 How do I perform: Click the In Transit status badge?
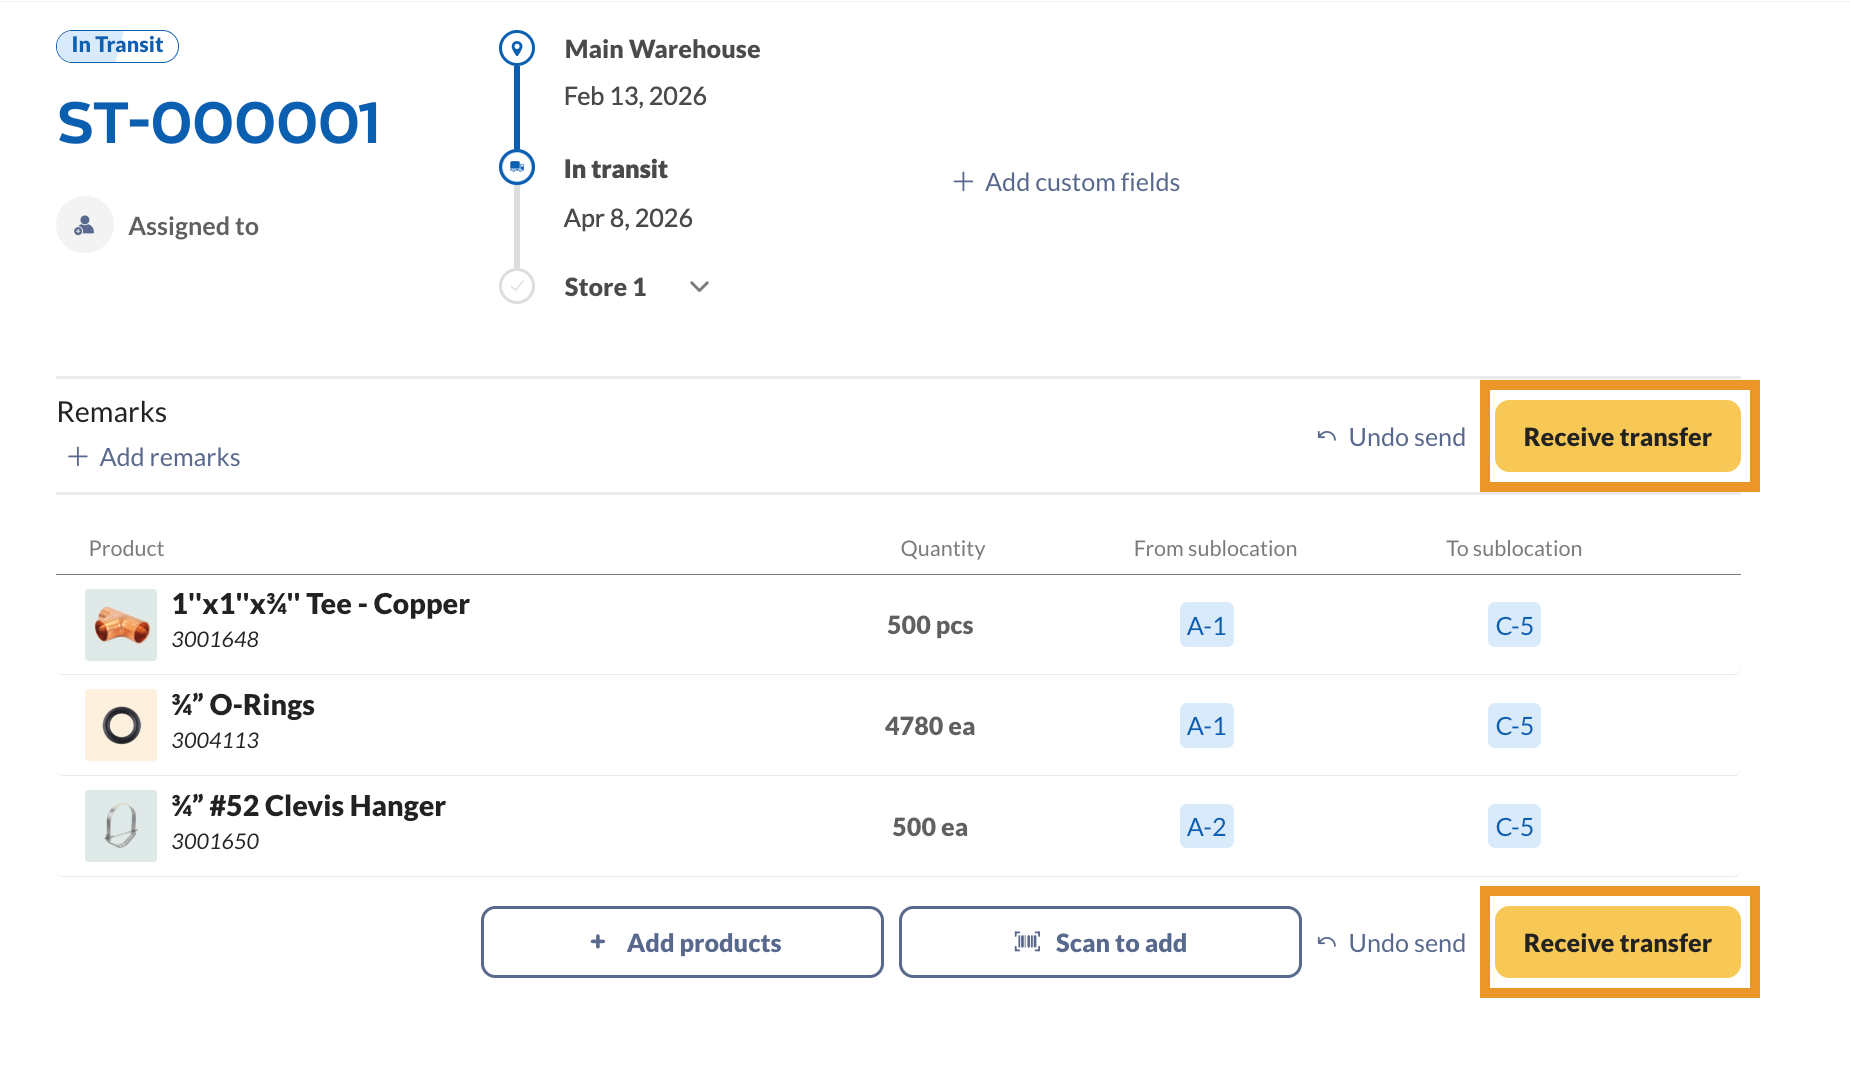click(117, 46)
